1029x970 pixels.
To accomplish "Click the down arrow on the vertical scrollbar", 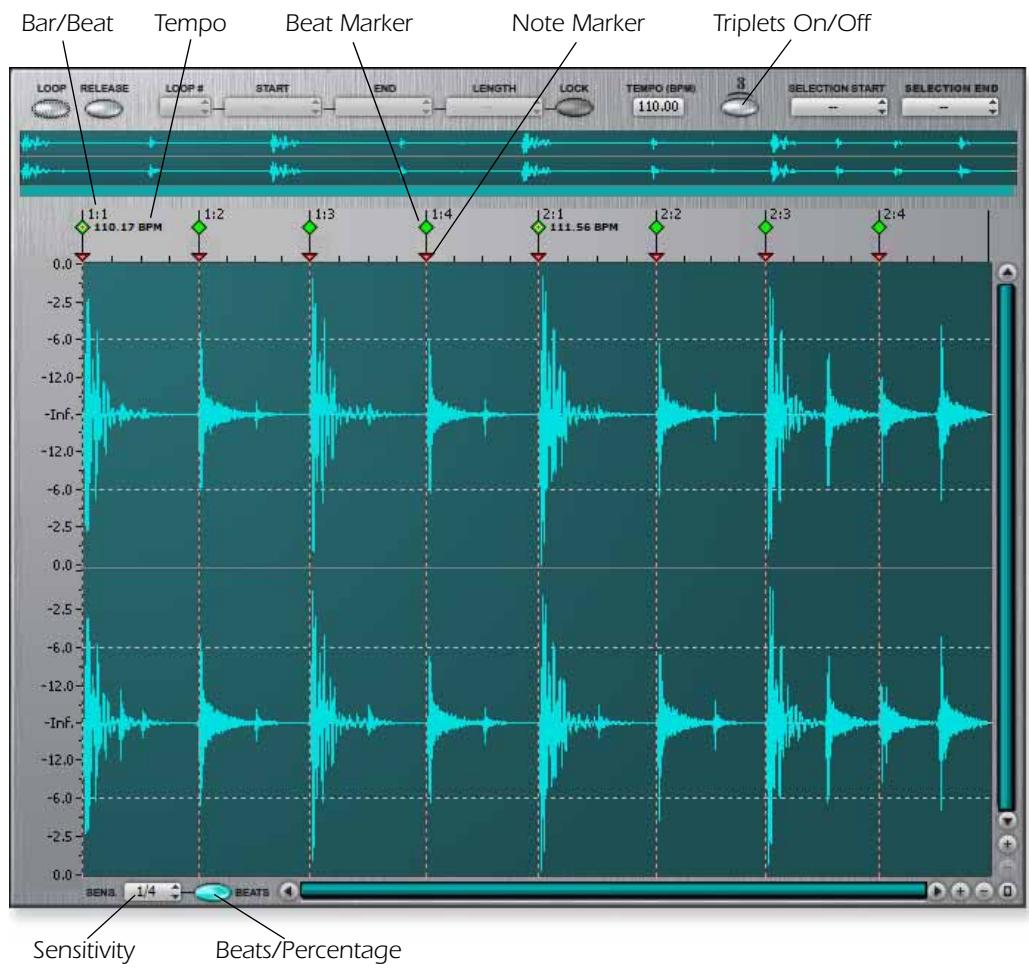I will 1007,822.
